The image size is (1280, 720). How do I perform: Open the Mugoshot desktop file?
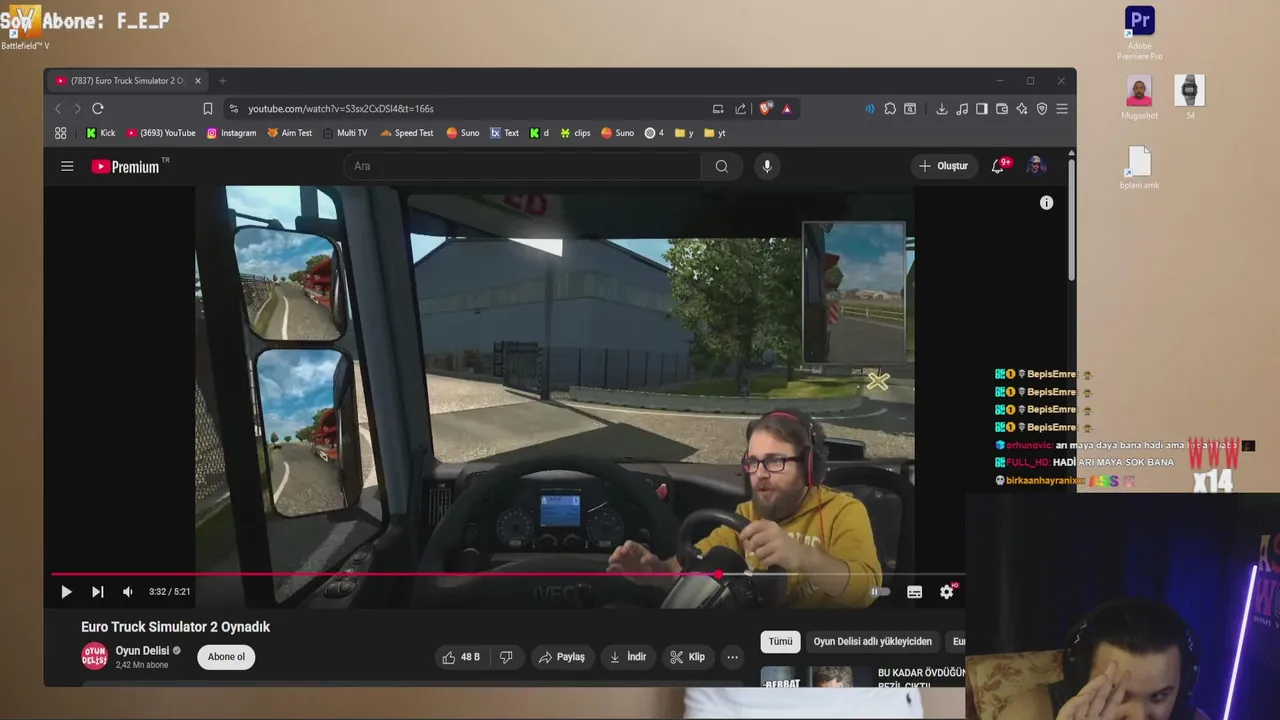(x=1139, y=98)
